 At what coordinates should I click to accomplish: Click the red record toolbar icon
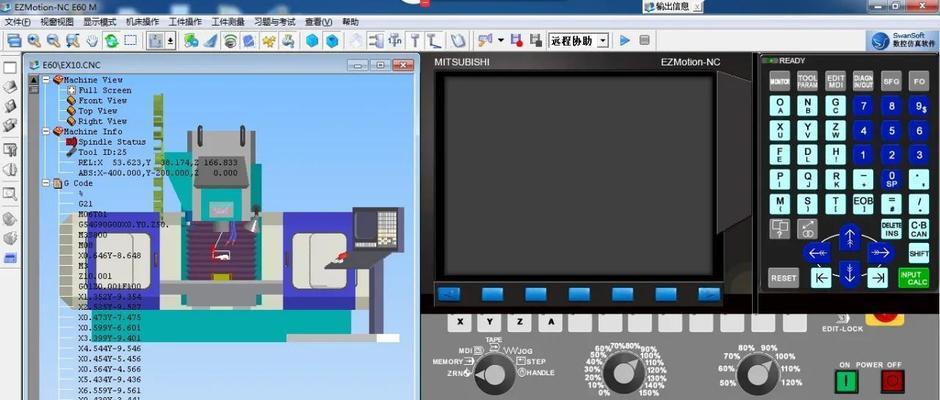pos(516,41)
